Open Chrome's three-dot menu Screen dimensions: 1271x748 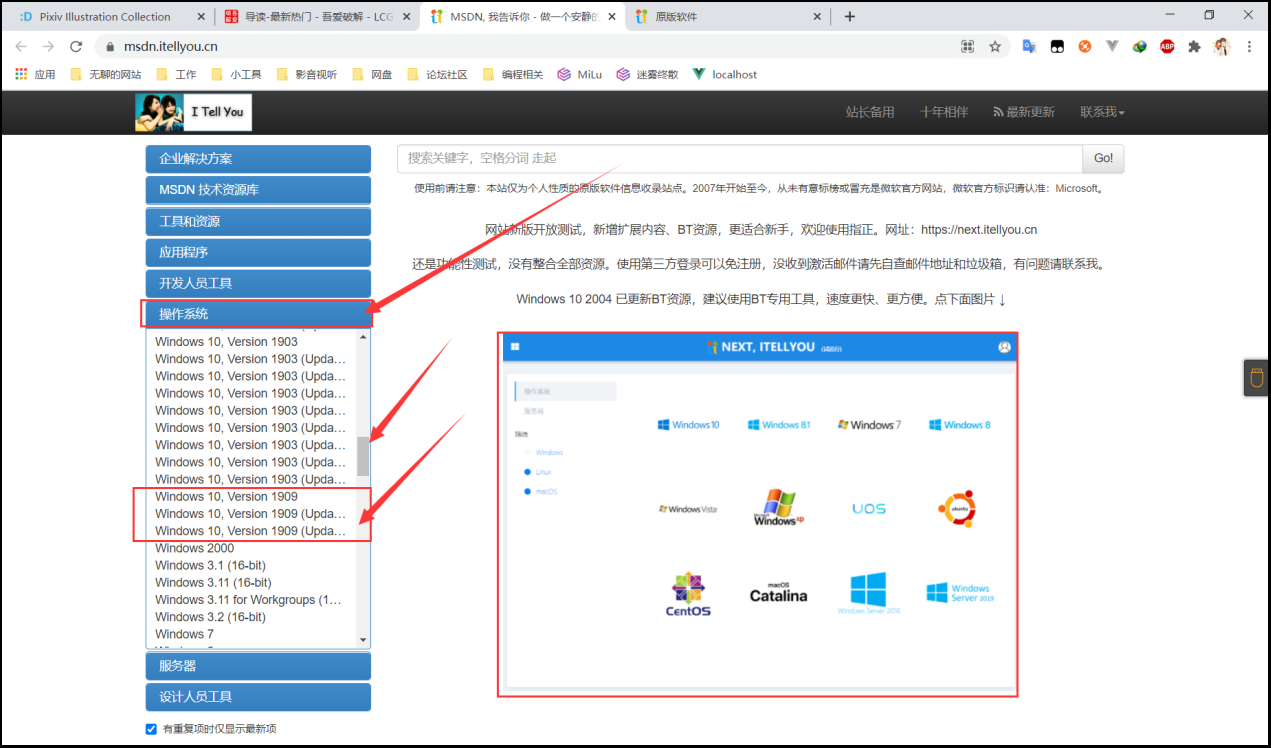pyautogui.click(x=1249, y=47)
